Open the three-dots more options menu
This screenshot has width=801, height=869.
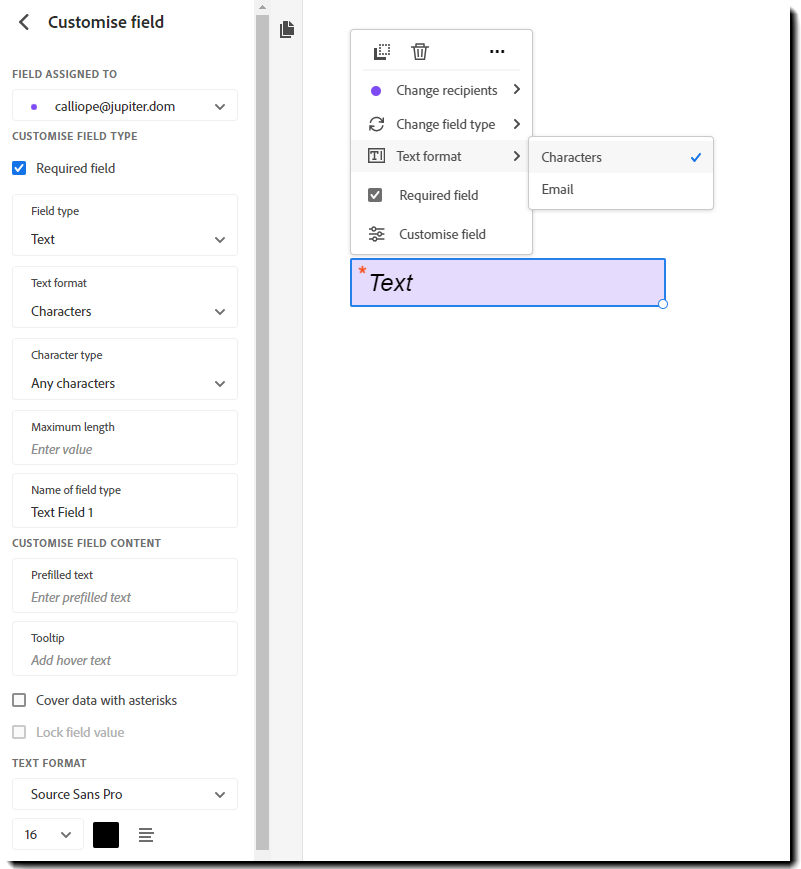pyautogui.click(x=497, y=52)
